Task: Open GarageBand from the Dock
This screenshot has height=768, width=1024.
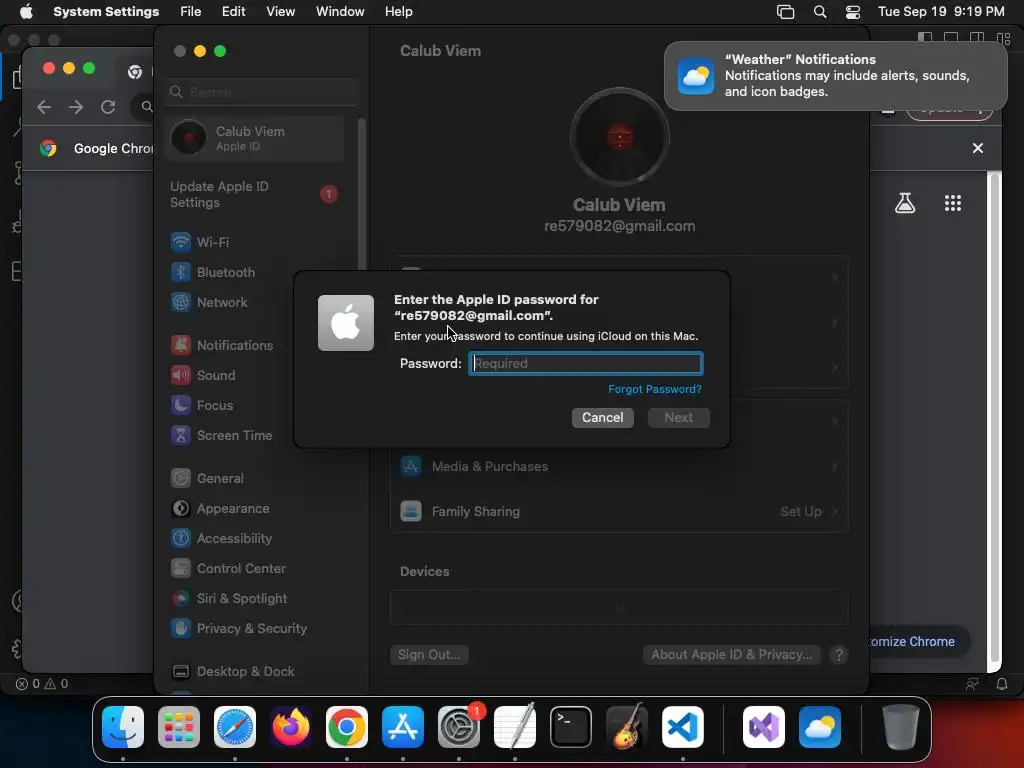Action: [627, 727]
